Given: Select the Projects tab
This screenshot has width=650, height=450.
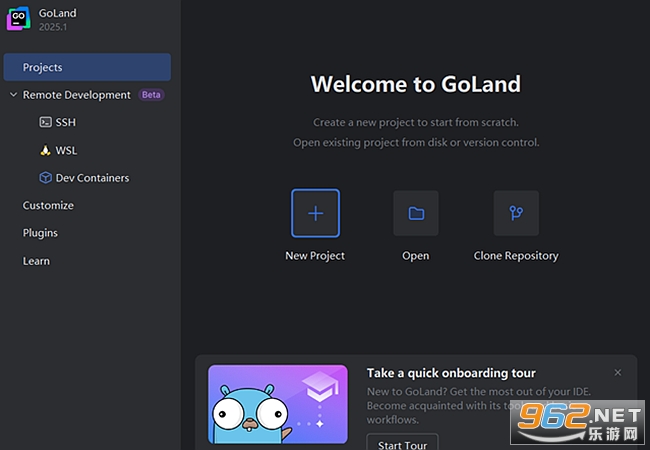Looking at the screenshot, I should [x=87, y=67].
